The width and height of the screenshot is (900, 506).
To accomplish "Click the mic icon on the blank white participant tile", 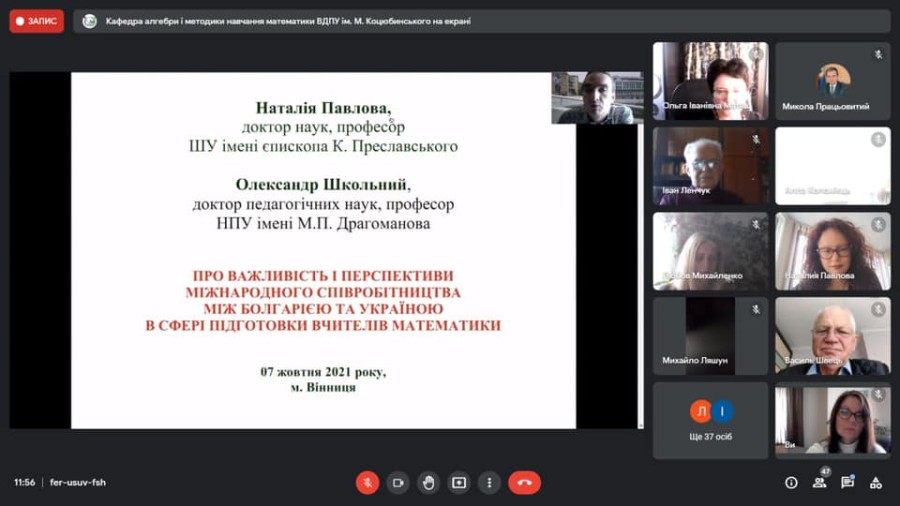I will (878, 139).
